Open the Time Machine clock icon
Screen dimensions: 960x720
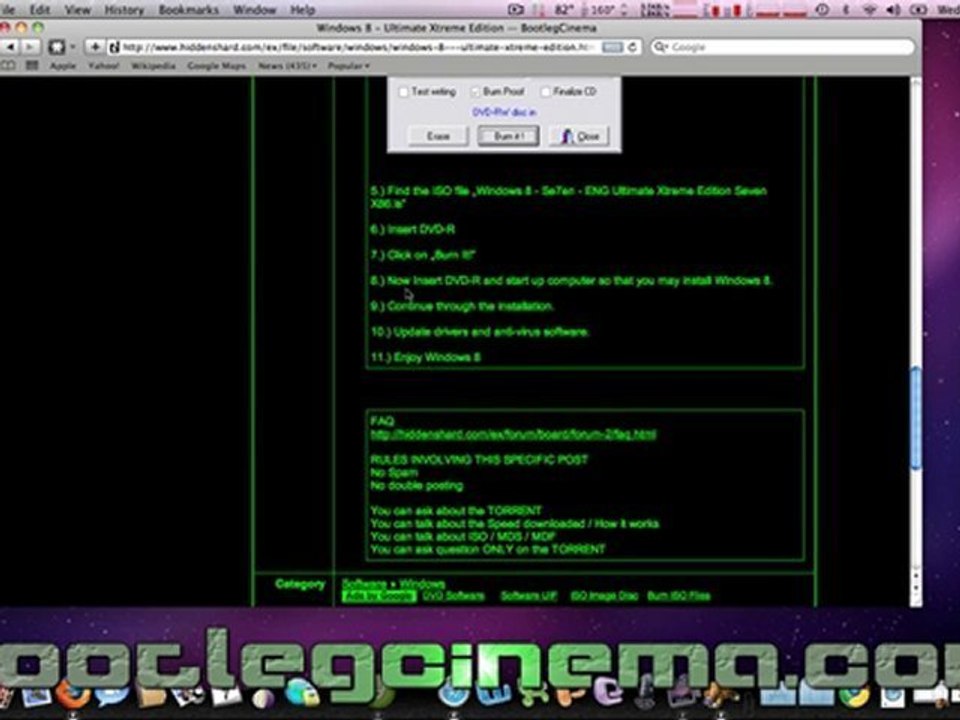[822, 10]
